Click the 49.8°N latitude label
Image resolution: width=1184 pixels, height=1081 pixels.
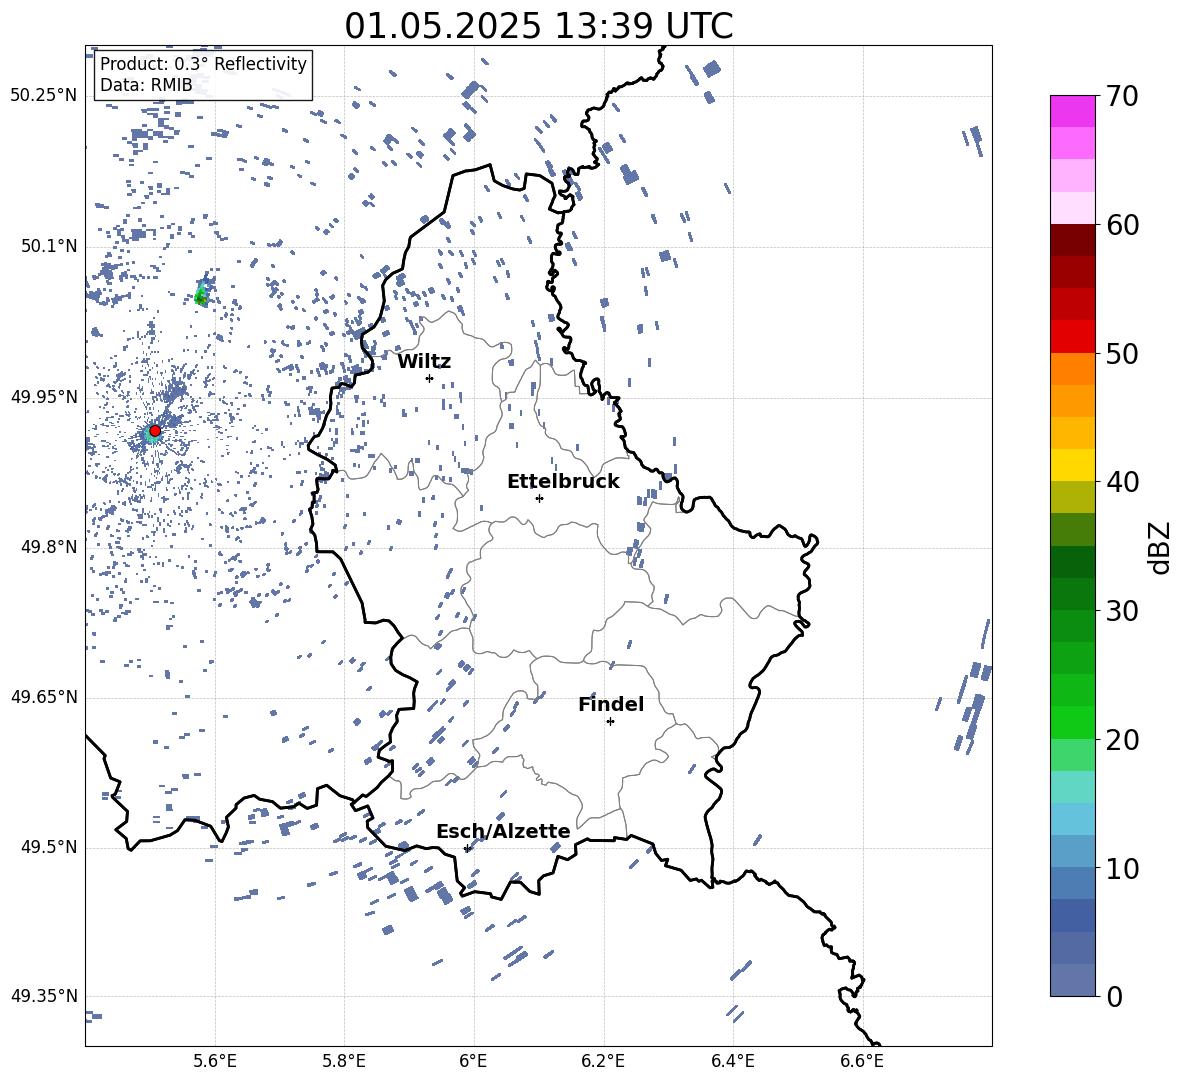point(49,547)
